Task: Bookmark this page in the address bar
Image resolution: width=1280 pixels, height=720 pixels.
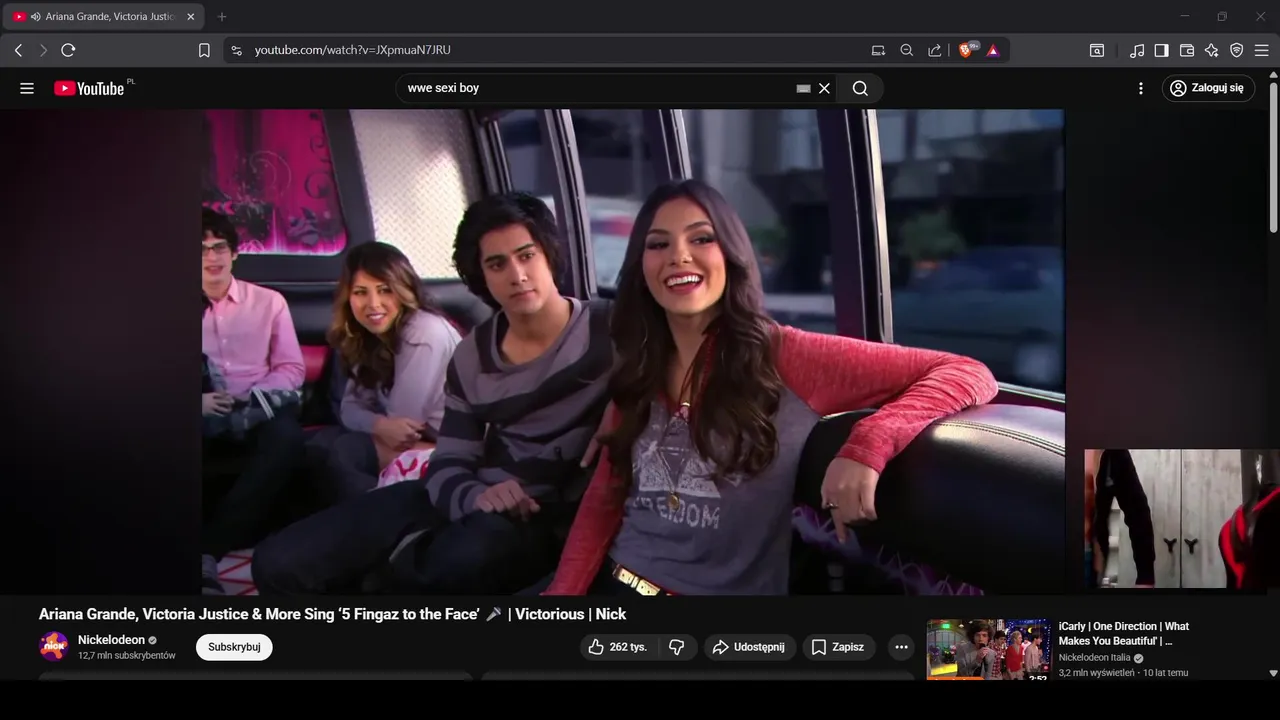Action: tap(204, 50)
